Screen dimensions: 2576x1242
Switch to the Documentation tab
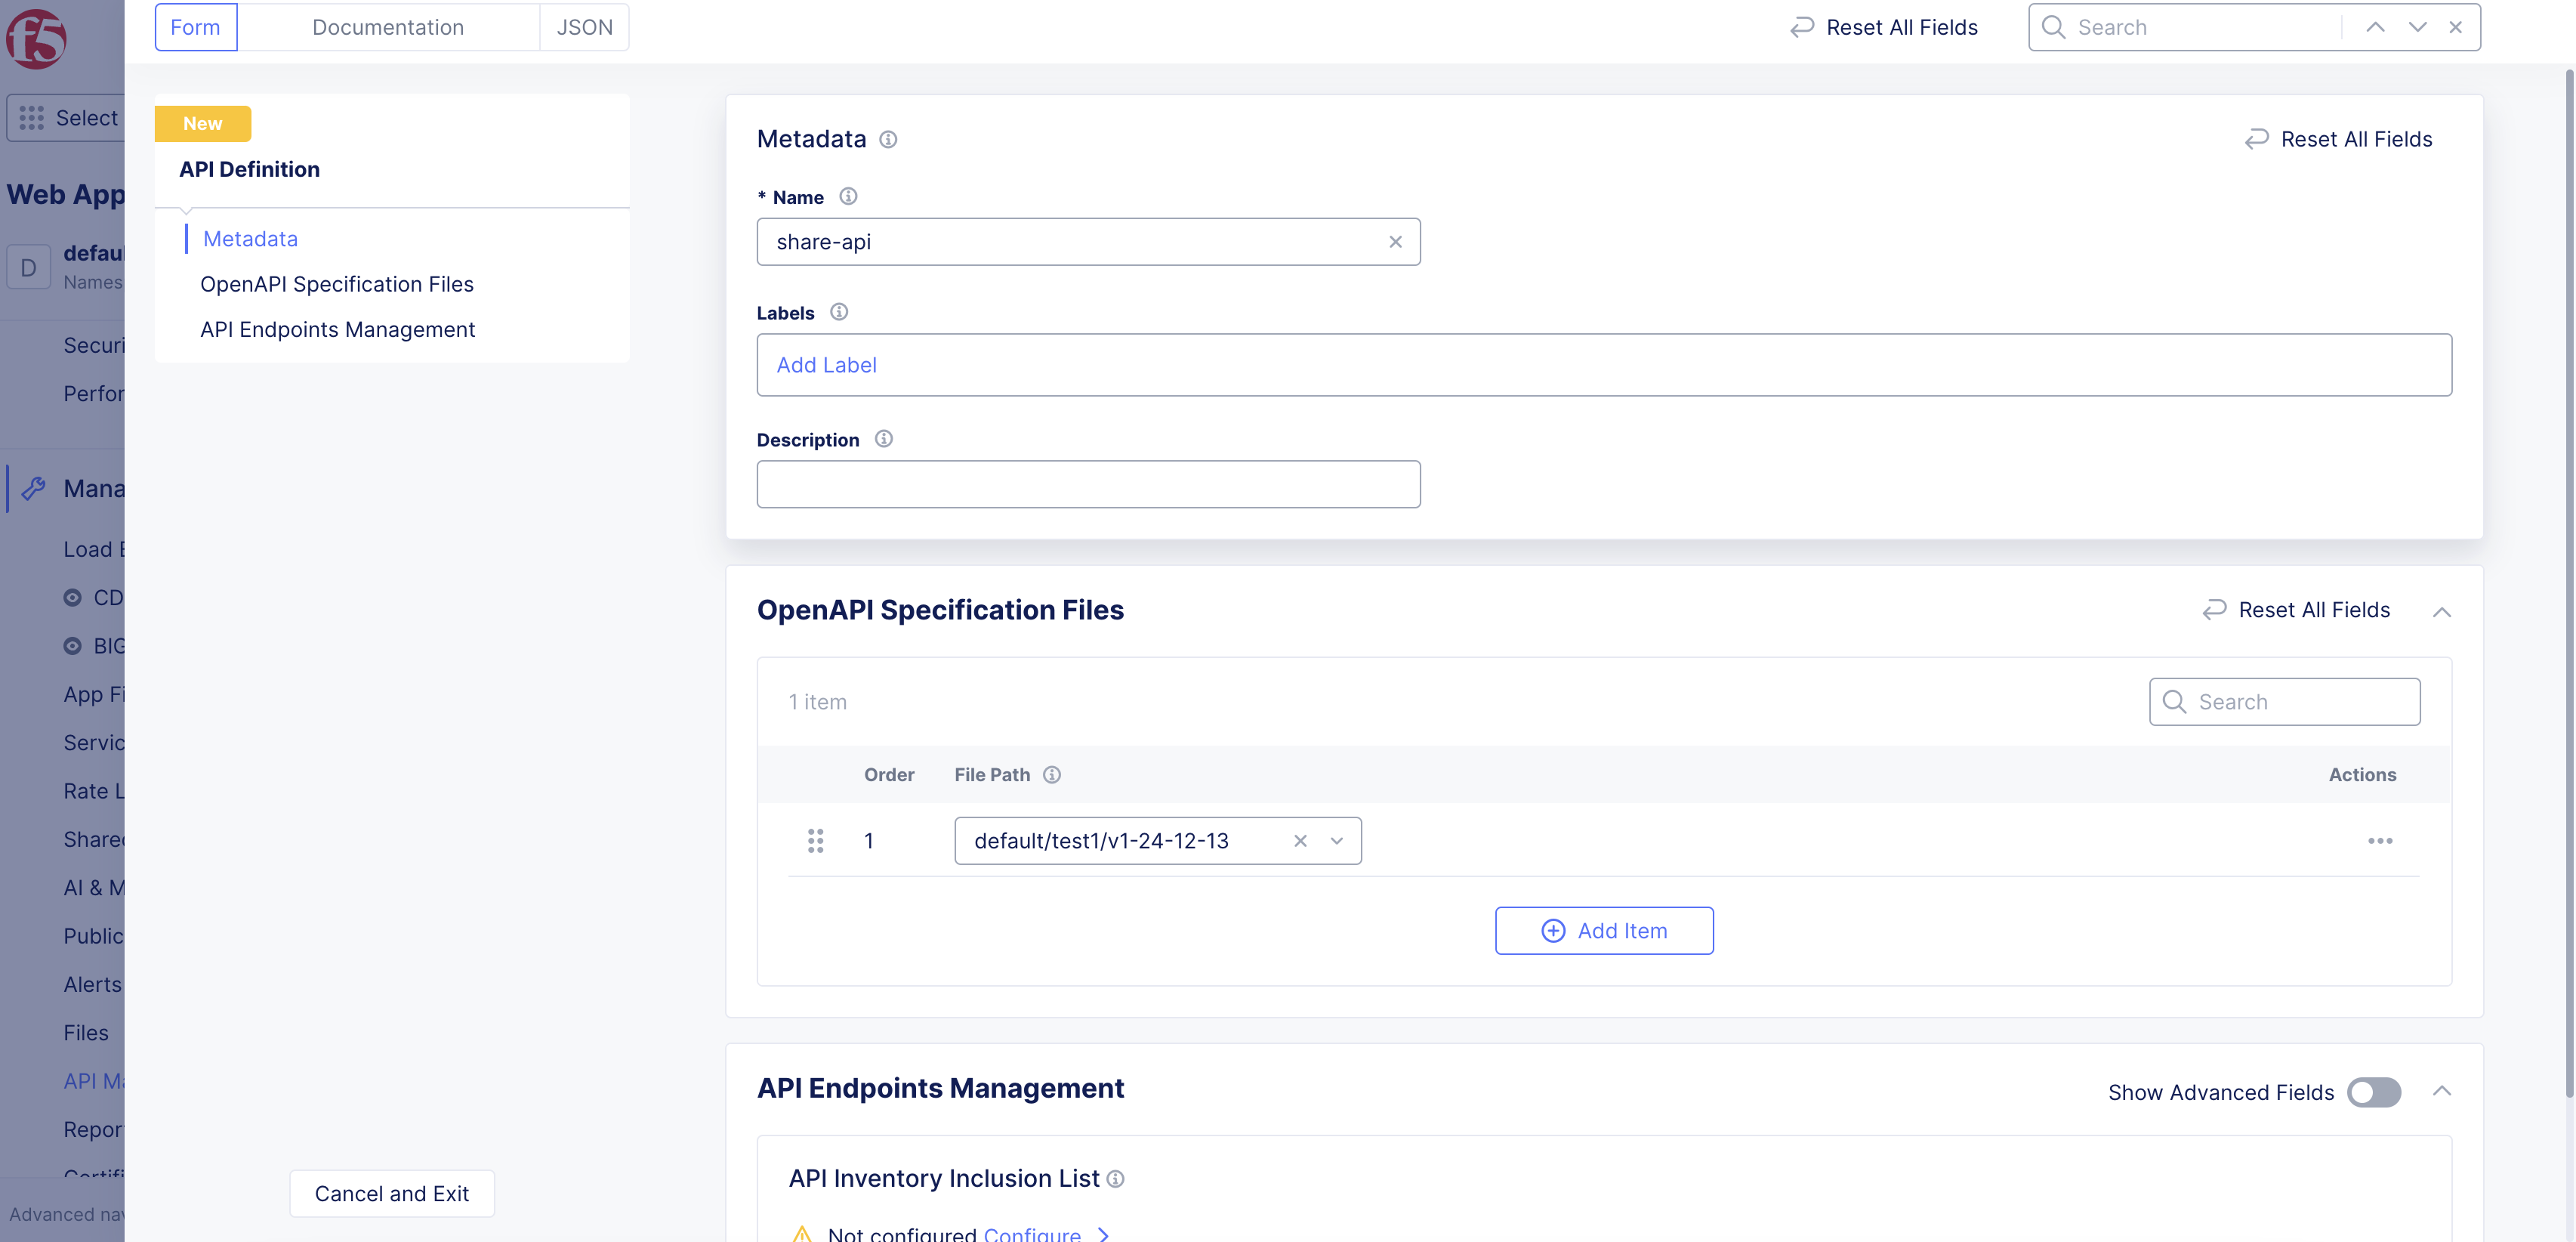[x=388, y=27]
